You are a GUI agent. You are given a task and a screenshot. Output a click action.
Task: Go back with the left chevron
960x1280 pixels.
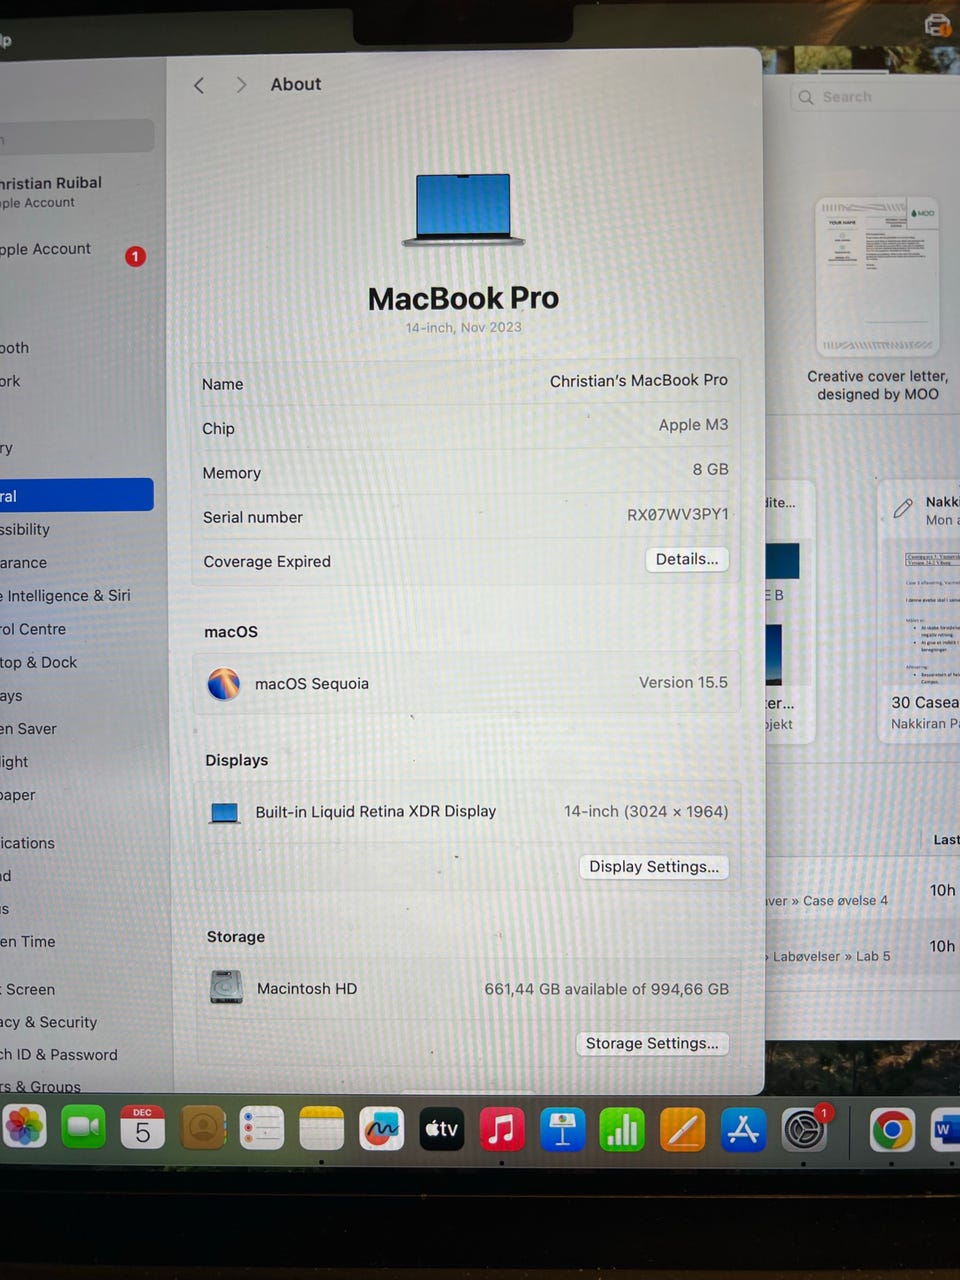(199, 85)
